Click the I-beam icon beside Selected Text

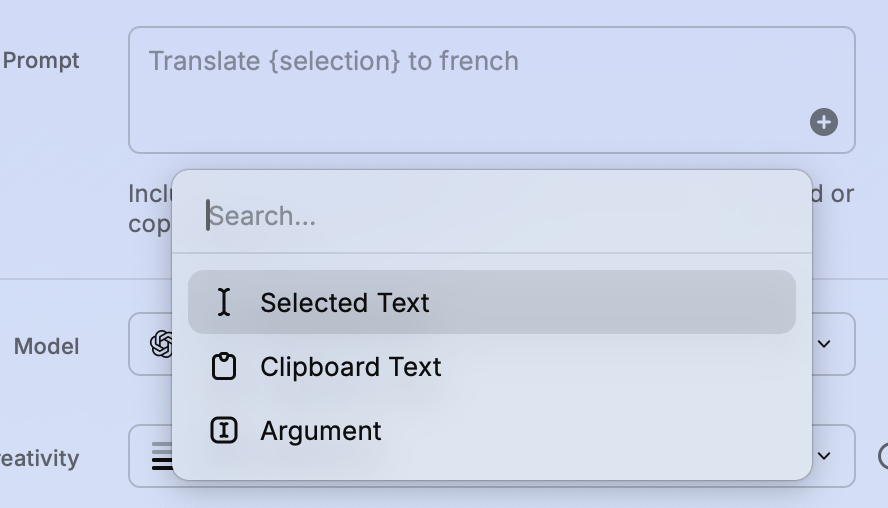pos(224,302)
